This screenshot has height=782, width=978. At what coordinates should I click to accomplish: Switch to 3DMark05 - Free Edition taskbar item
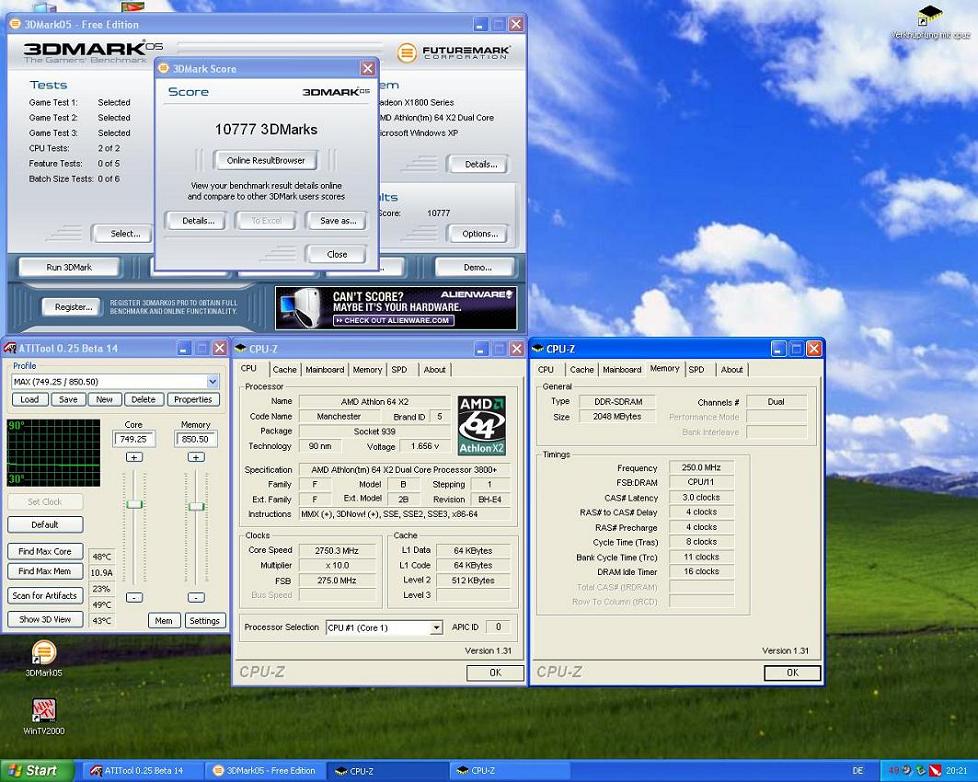pos(266,771)
